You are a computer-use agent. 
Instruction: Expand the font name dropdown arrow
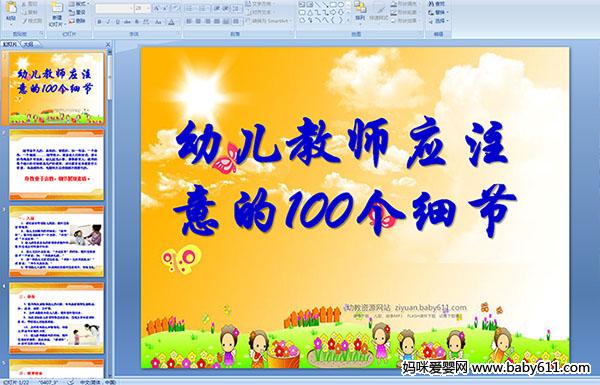tap(131, 8)
